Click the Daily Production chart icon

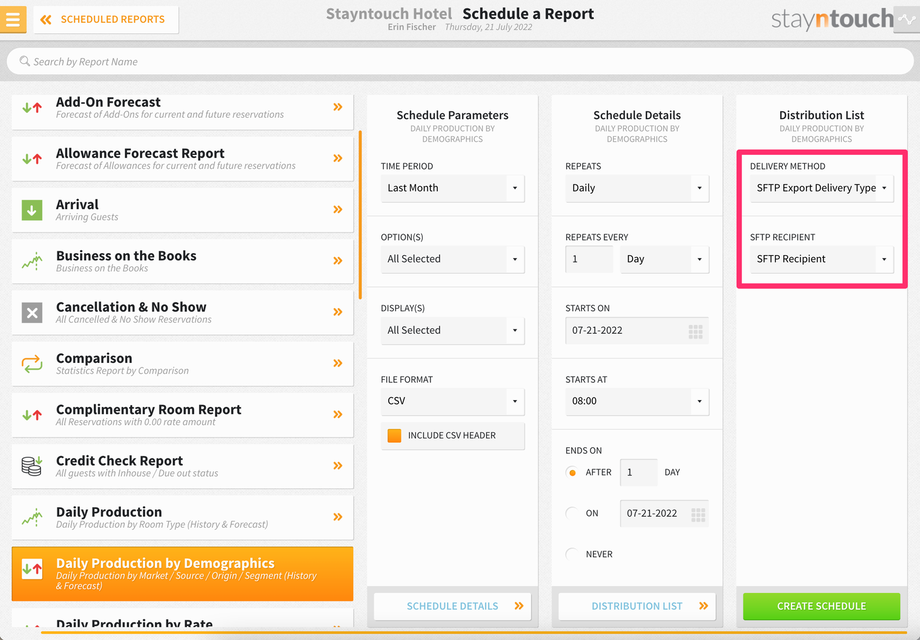pos(32,517)
